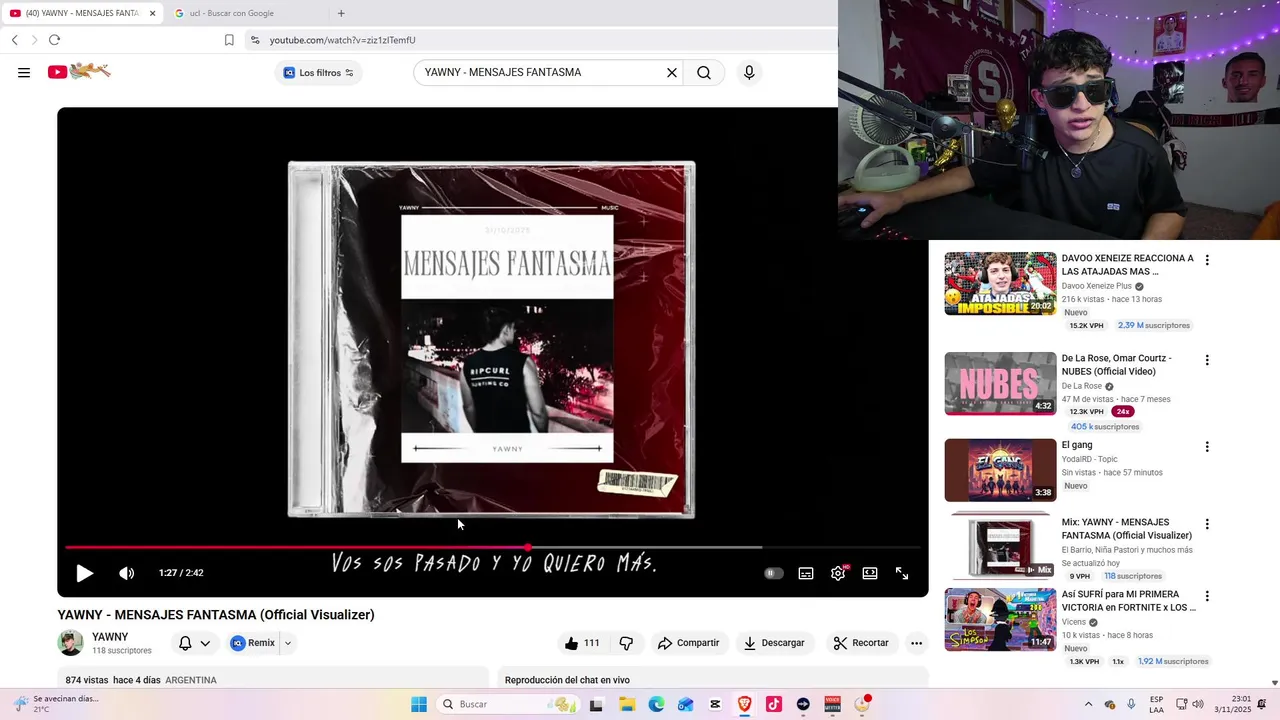Enter fullscreen mode

point(902,573)
